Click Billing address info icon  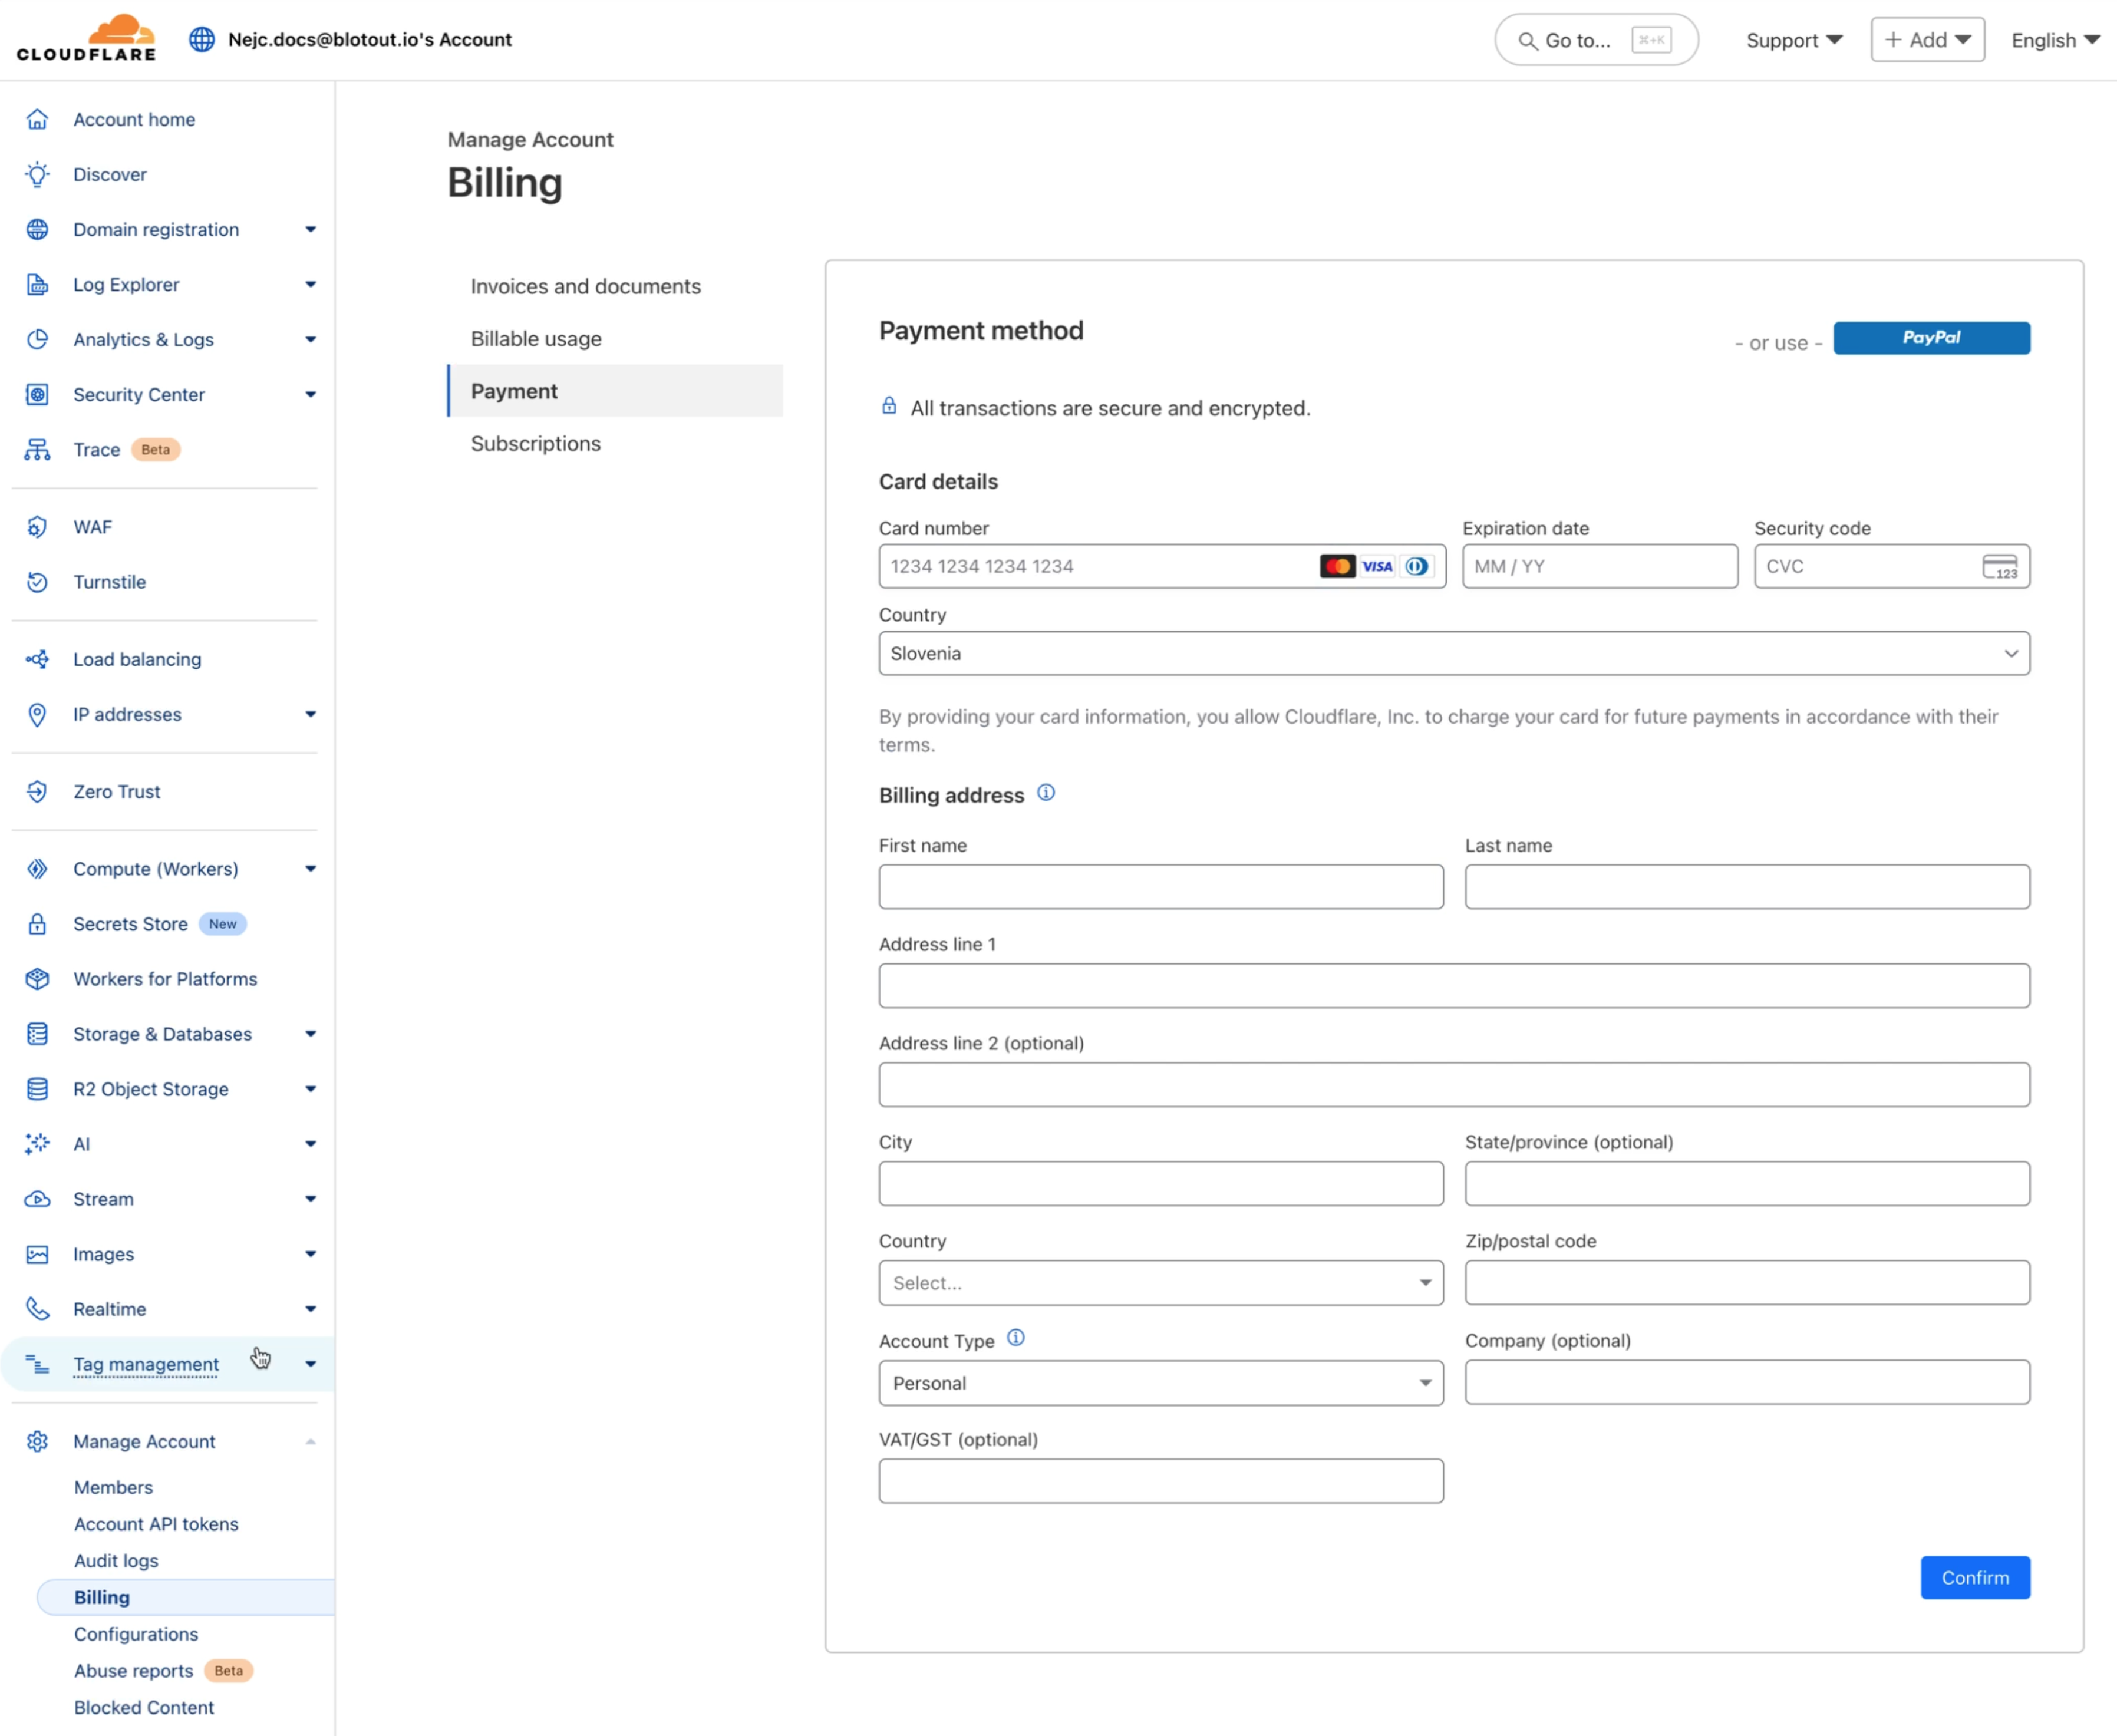(1046, 793)
